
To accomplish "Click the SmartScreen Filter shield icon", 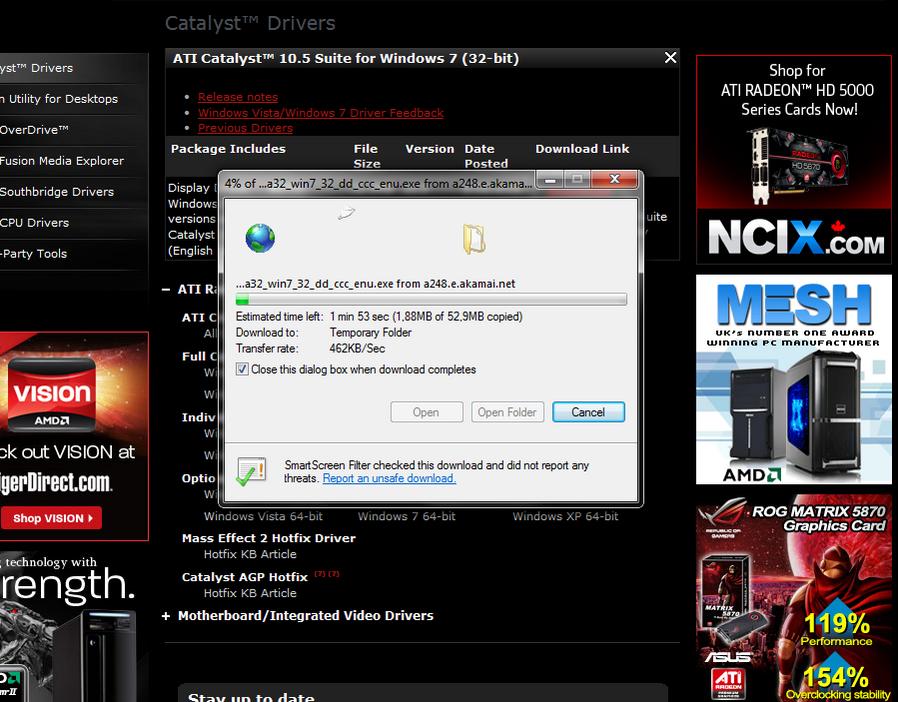I will (251, 471).
